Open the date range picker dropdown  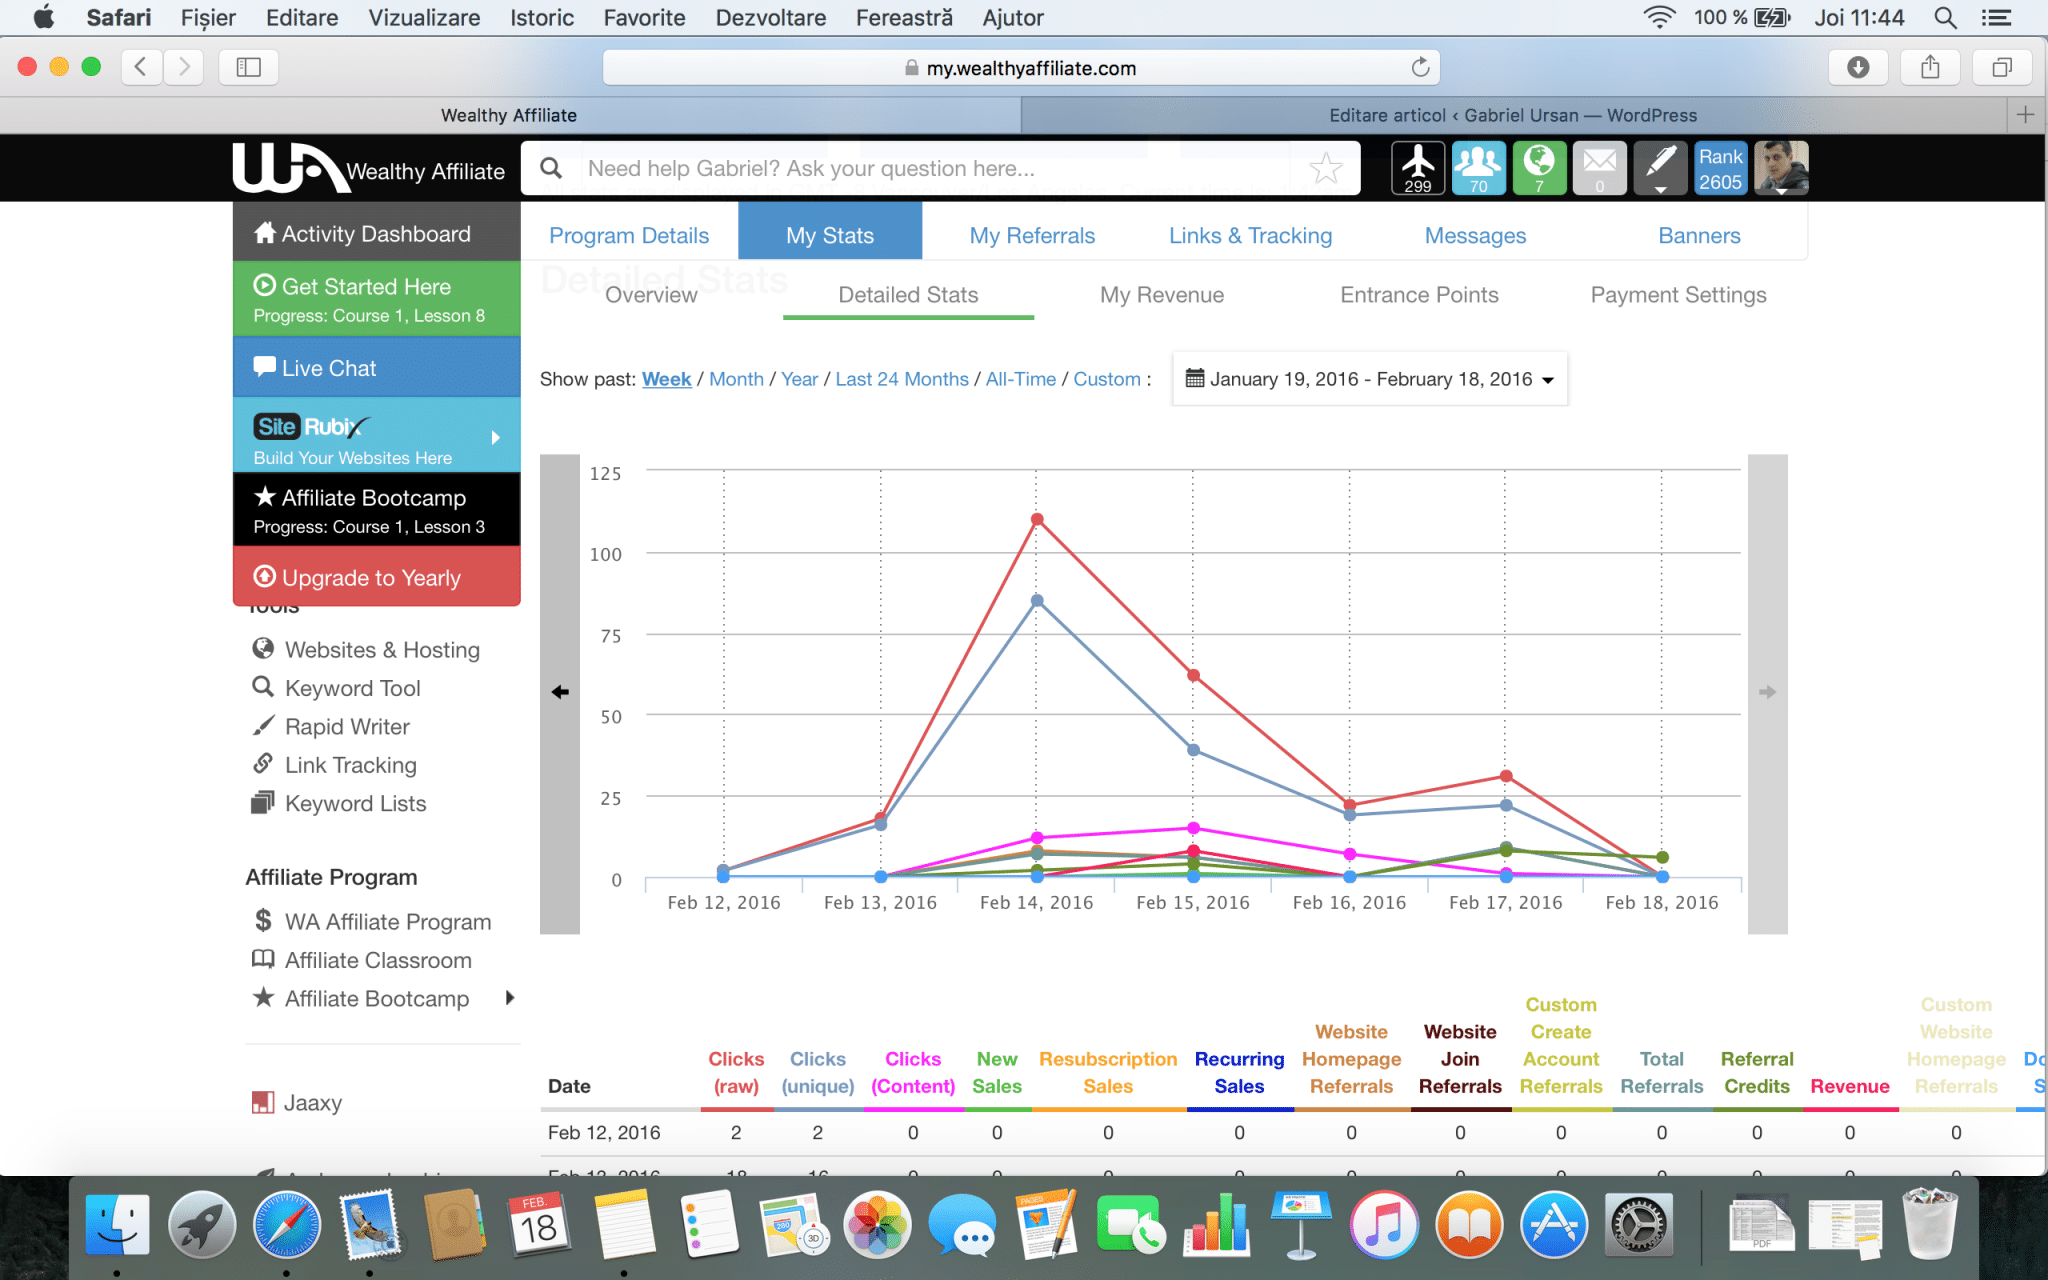click(1369, 379)
